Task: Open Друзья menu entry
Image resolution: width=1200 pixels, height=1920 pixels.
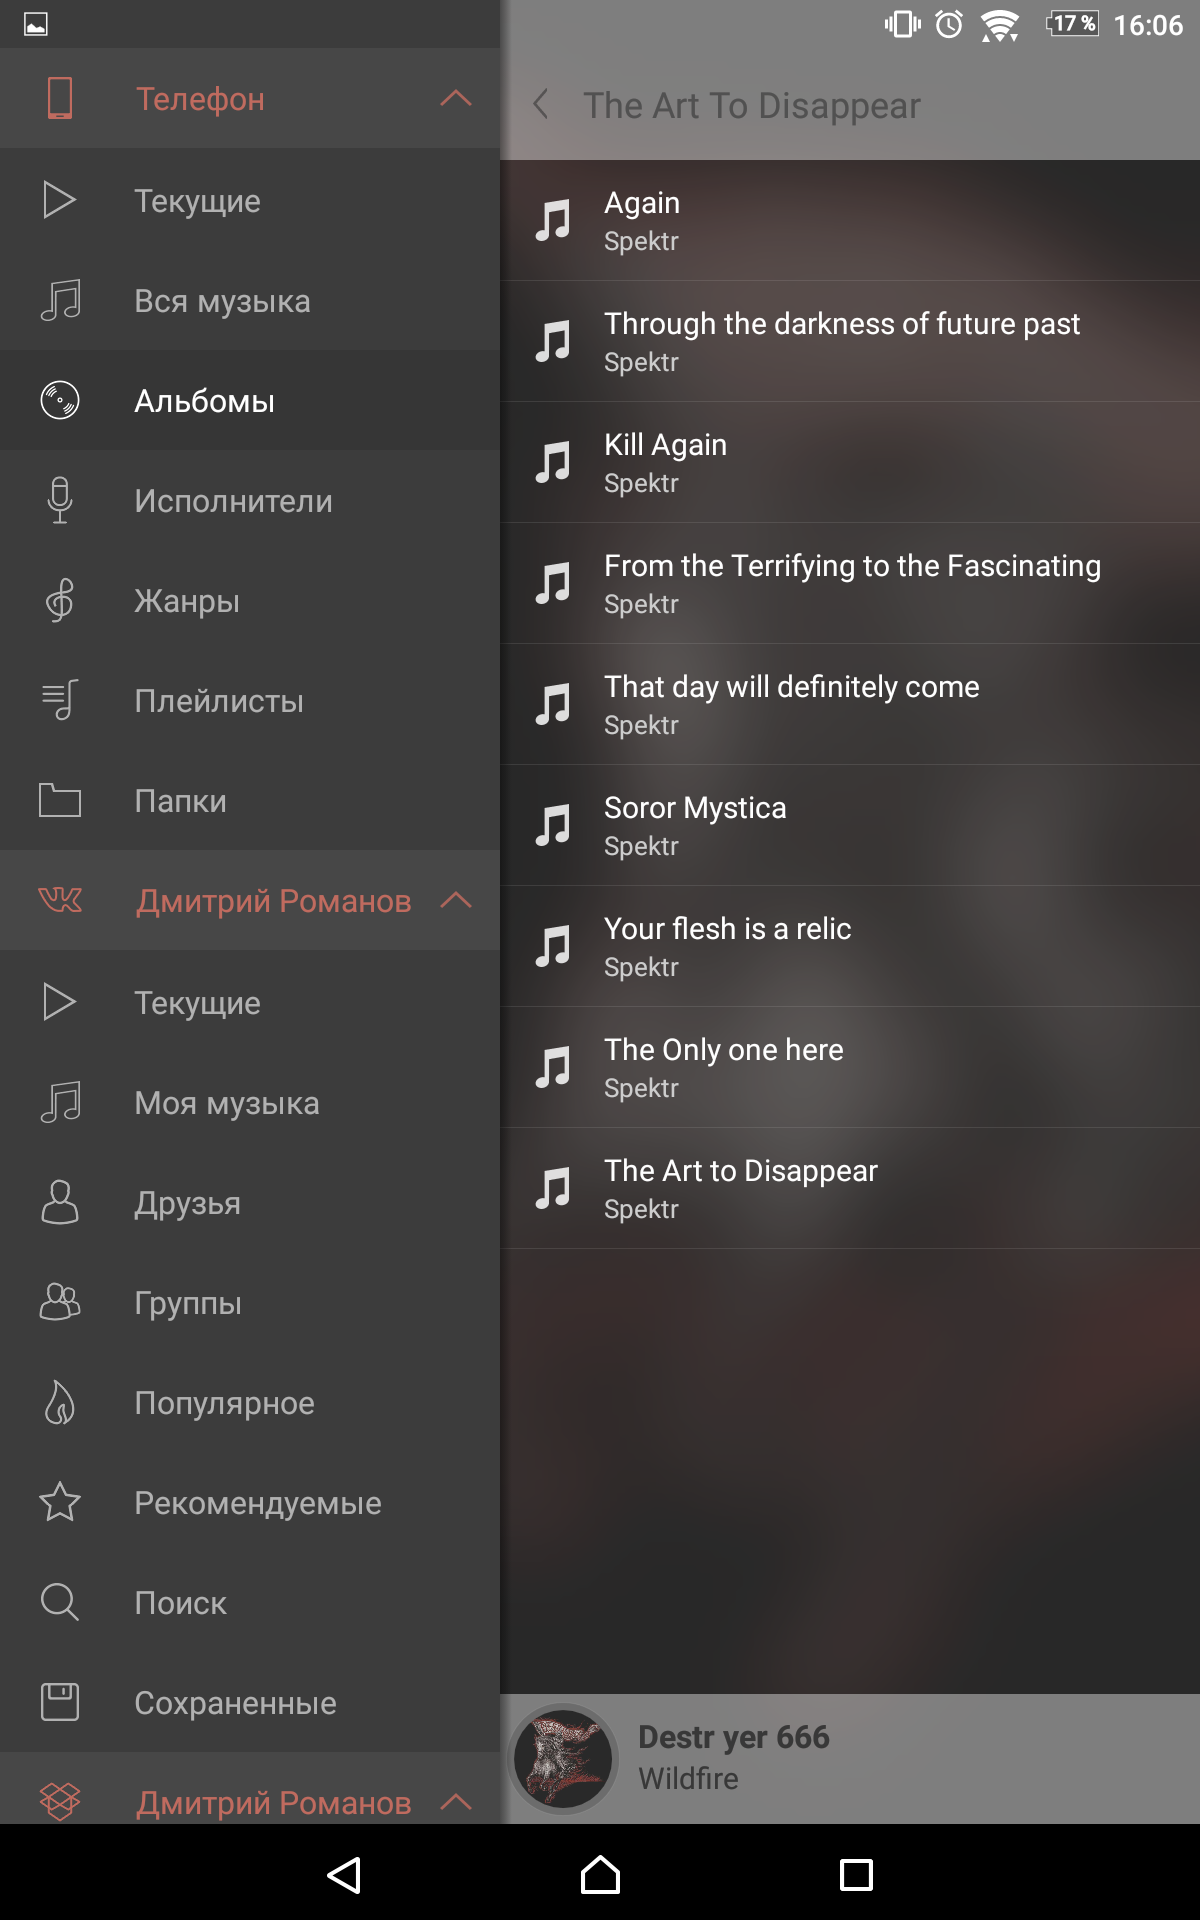Action: [250, 1202]
